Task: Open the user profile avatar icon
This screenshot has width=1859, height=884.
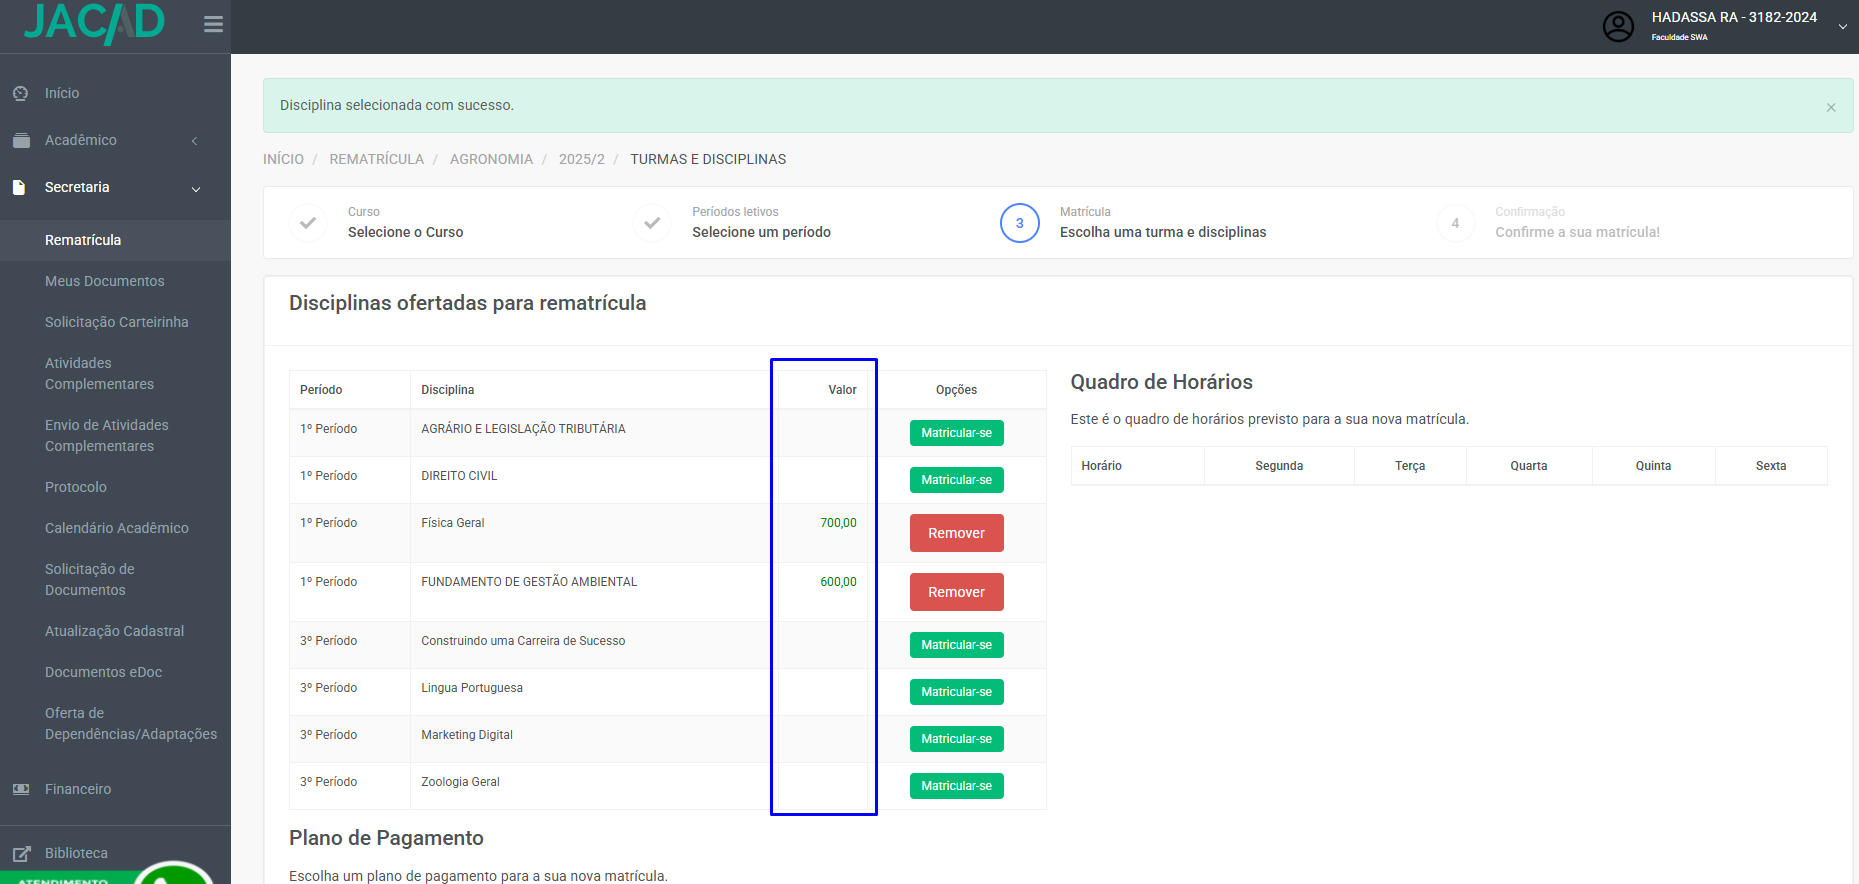Action: (1618, 26)
